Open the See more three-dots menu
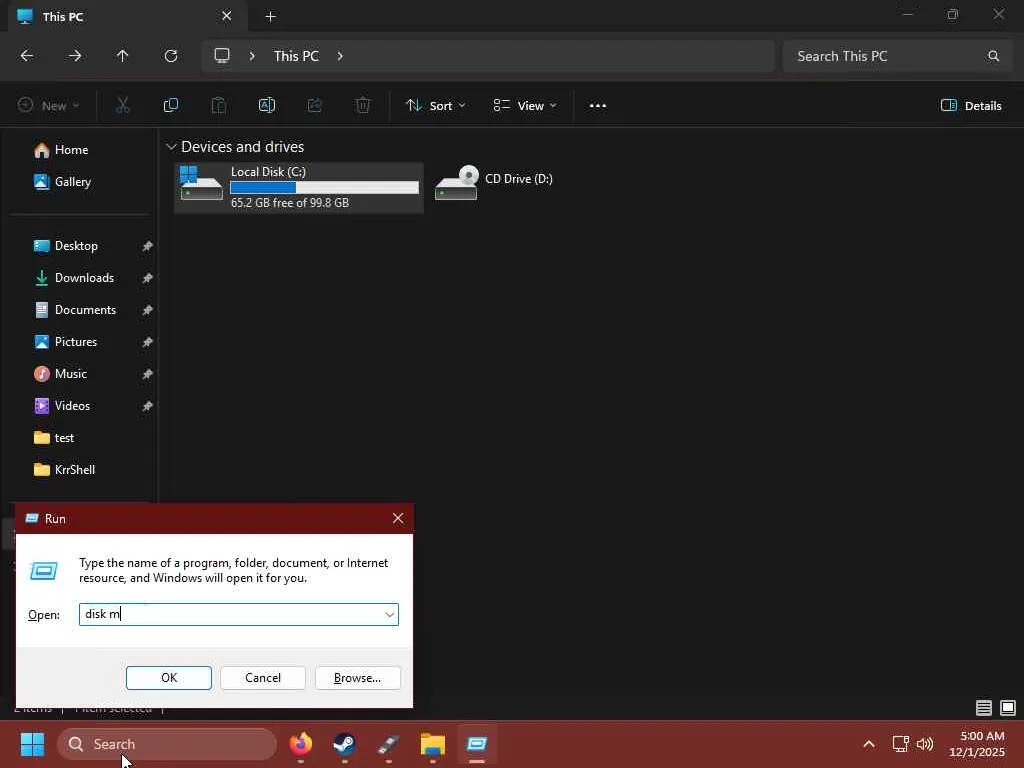Image resolution: width=1024 pixels, height=768 pixels. [x=598, y=105]
